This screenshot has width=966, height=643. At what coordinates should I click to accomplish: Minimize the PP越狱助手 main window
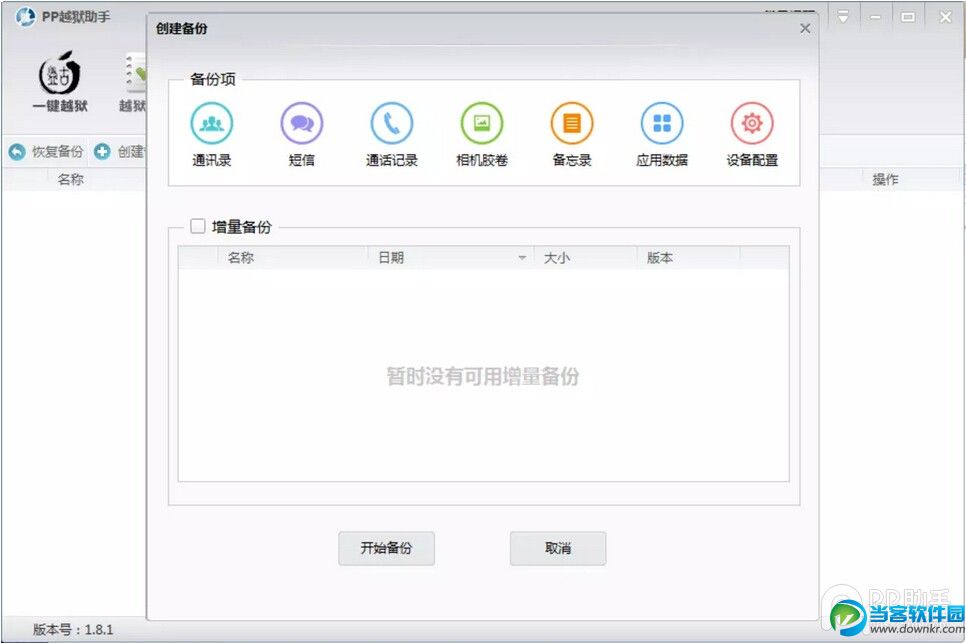(x=875, y=17)
